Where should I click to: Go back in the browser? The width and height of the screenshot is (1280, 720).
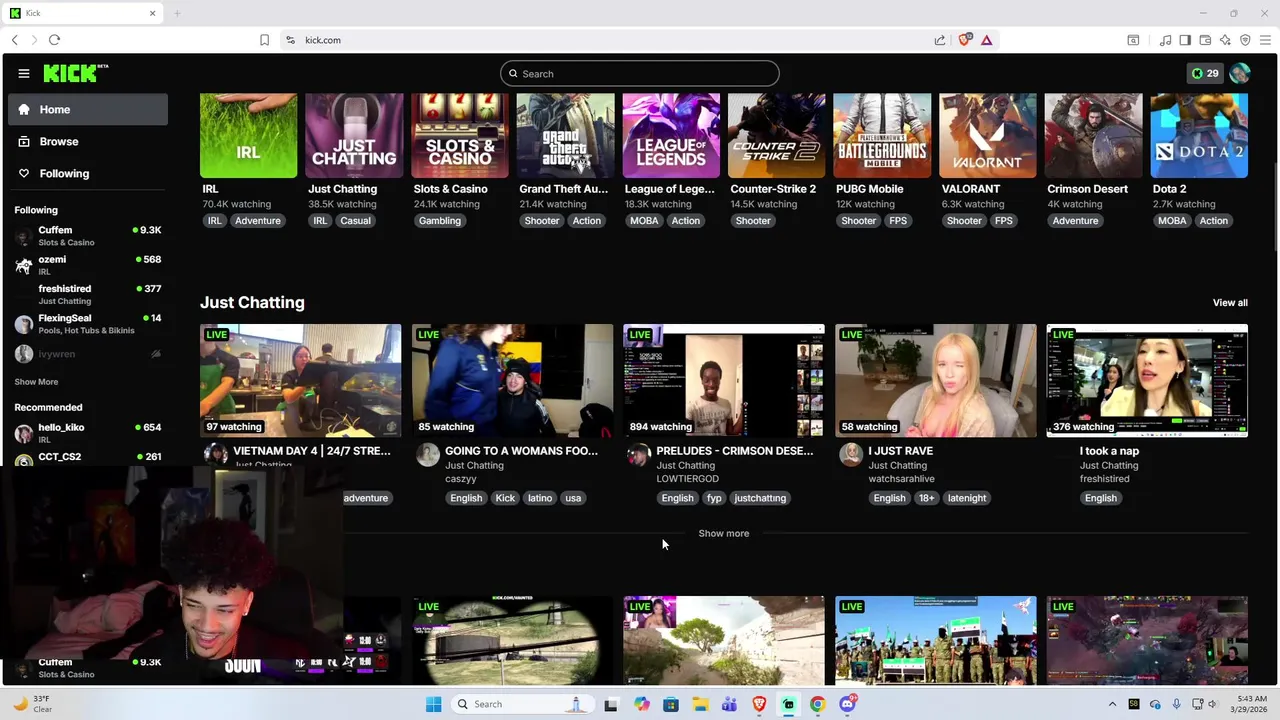pos(14,40)
